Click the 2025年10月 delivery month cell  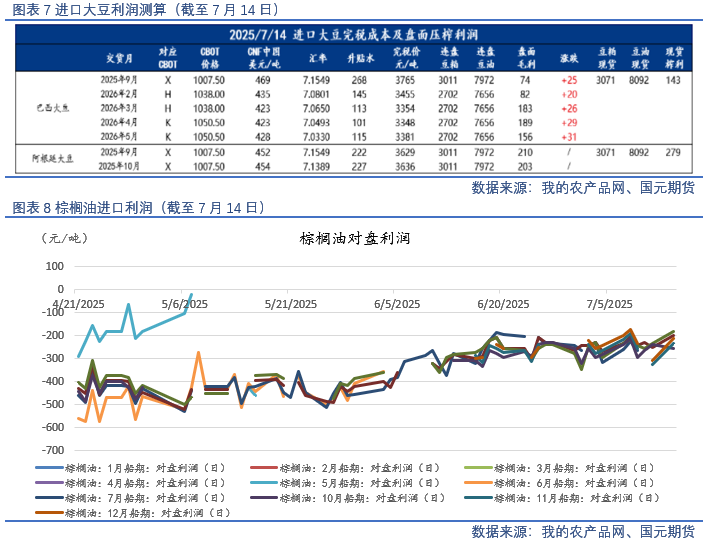point(119,166)
